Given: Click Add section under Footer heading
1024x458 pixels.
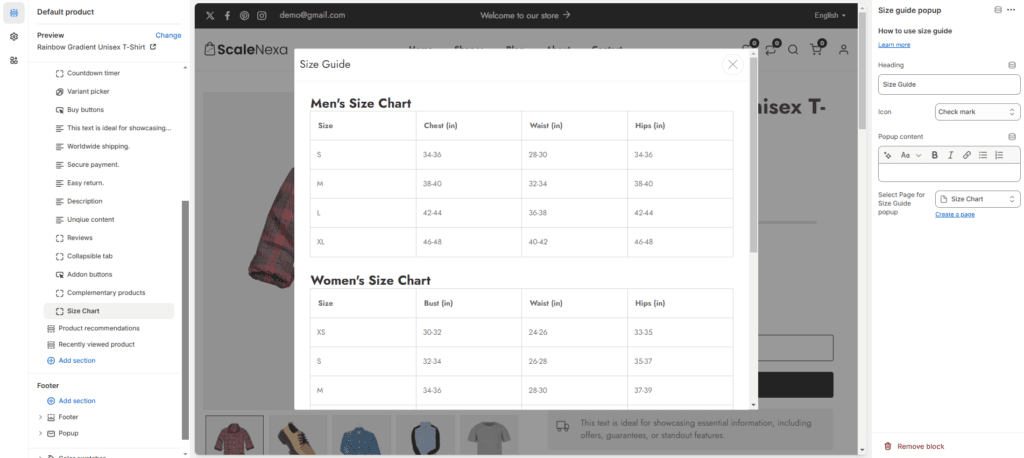Looking at the screenshot, I should [x=71, y=401].
